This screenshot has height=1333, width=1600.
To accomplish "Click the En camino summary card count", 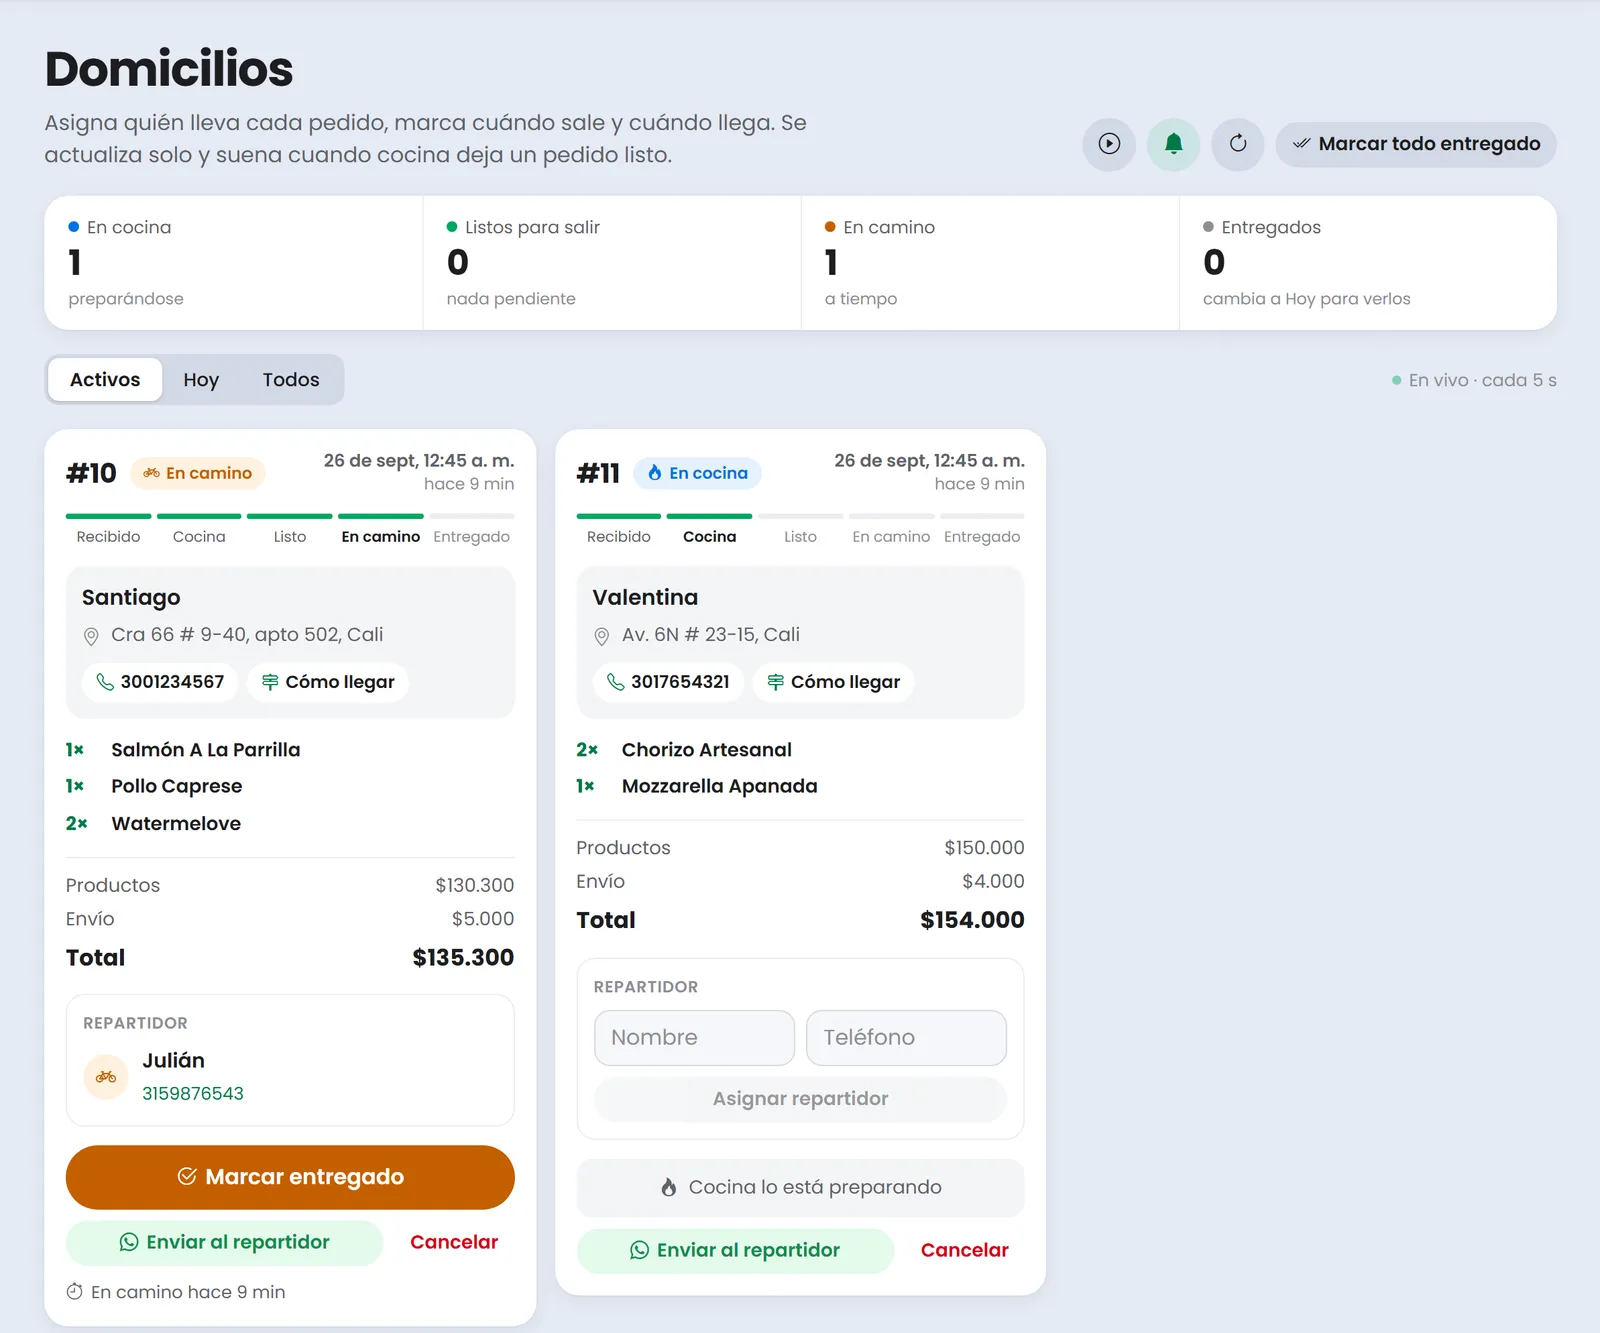I will [831, 262].
